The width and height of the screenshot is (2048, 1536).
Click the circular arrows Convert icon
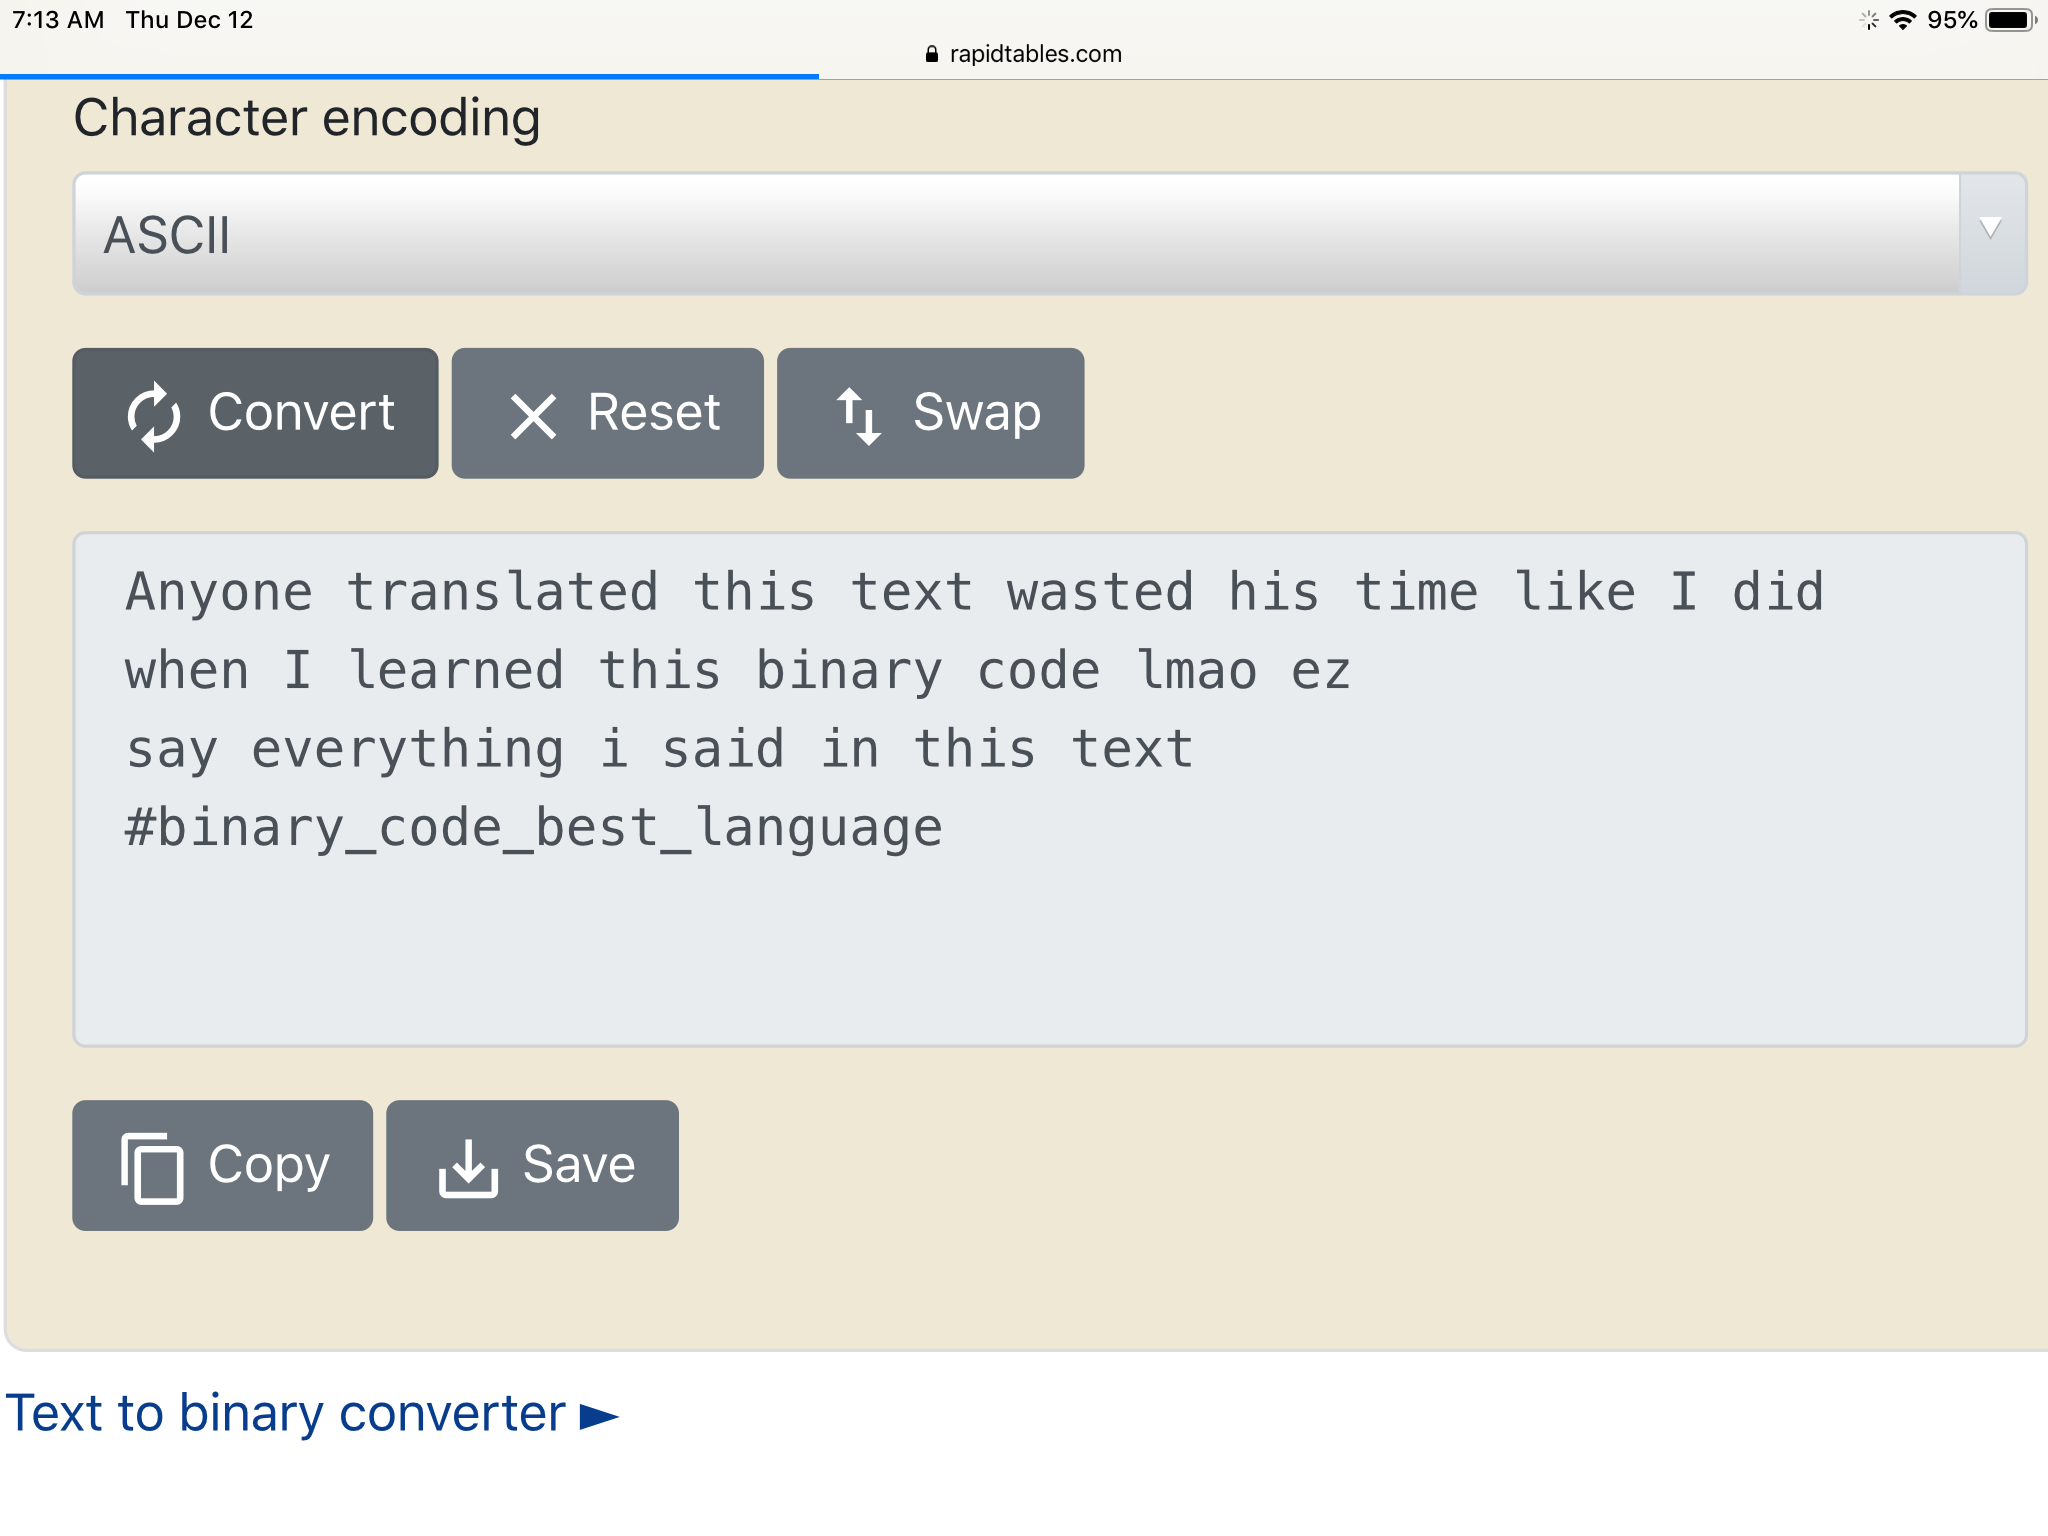pyautogui.click(x=154, y=415)
